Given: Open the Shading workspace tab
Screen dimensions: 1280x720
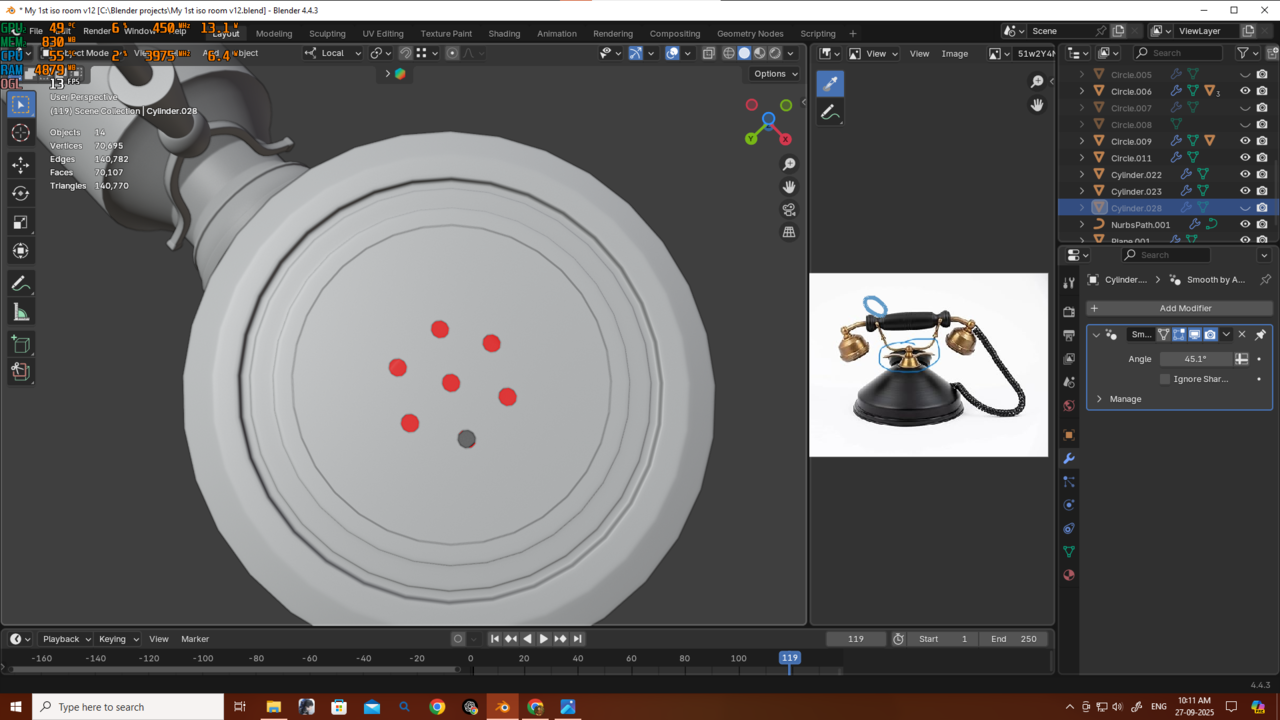Looking at the screenshot, I should (x=504, y=33).
